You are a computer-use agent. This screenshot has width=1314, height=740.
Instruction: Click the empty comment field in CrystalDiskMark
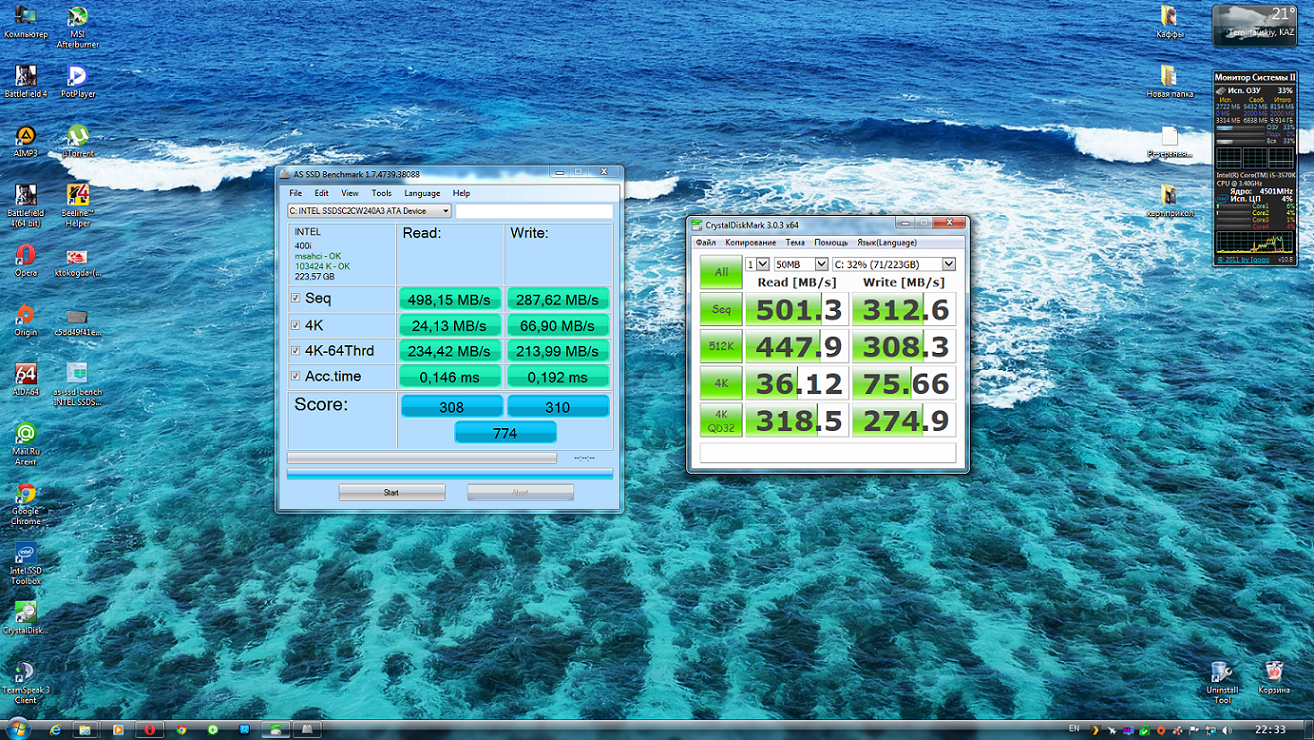pyautogui.click(x=827, y=453)
